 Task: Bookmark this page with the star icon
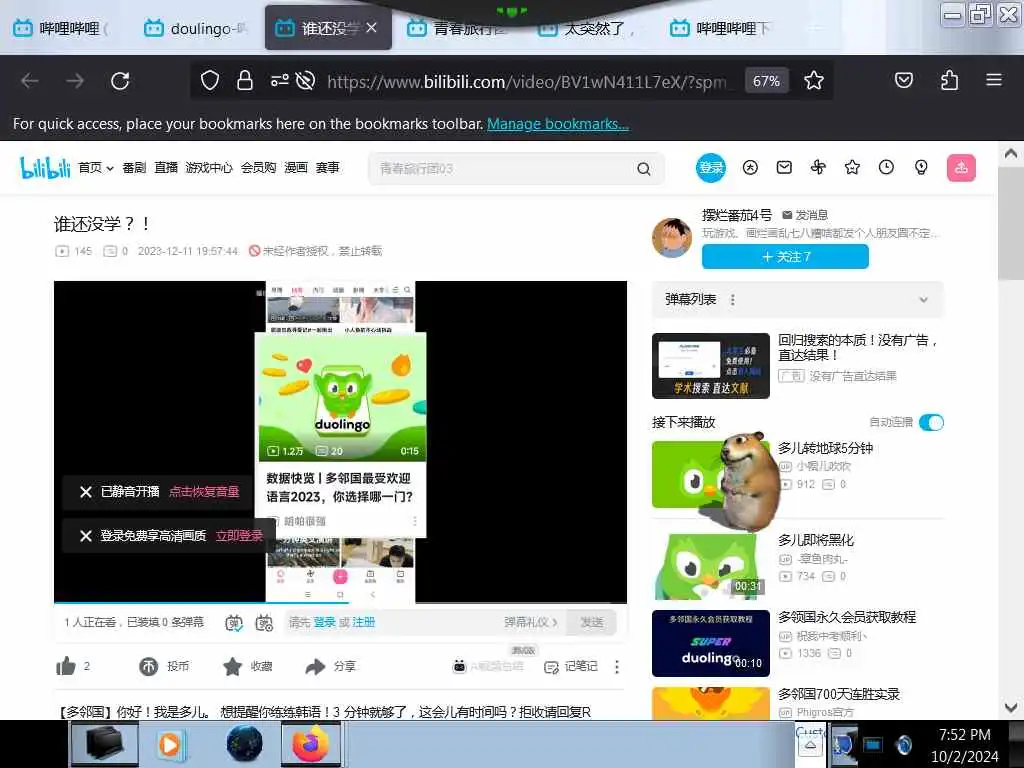pos(814,81)
